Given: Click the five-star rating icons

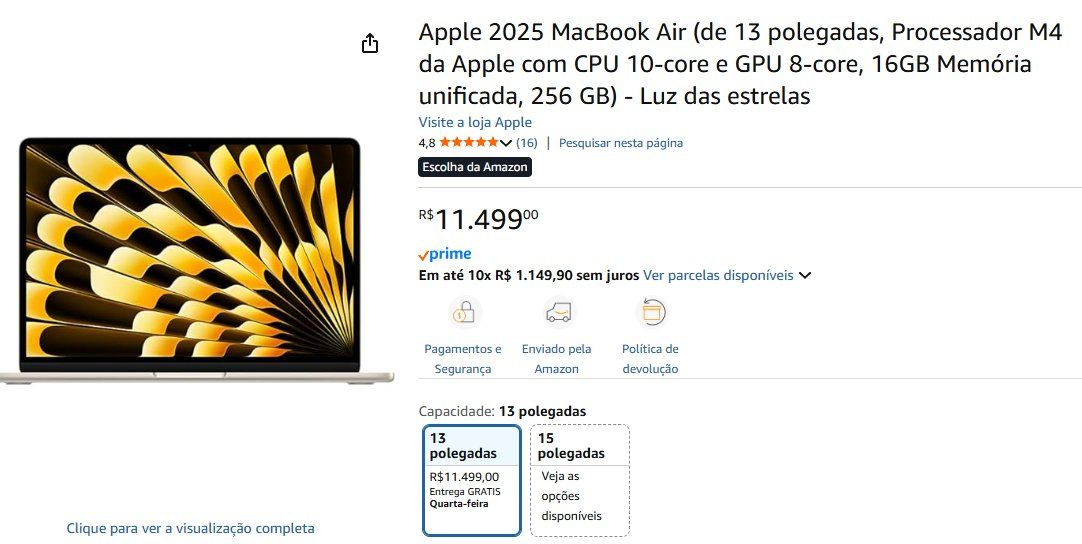Looking at the screenshot, I should (x=469, y=143).
